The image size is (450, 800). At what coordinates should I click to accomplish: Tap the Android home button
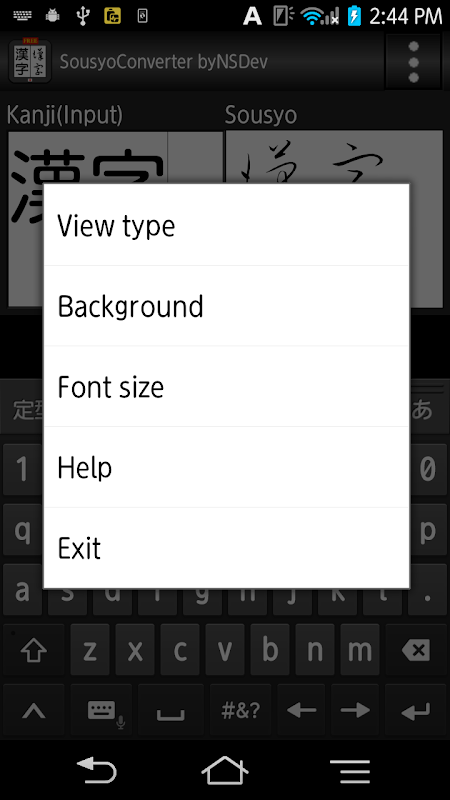pos(224,770)
